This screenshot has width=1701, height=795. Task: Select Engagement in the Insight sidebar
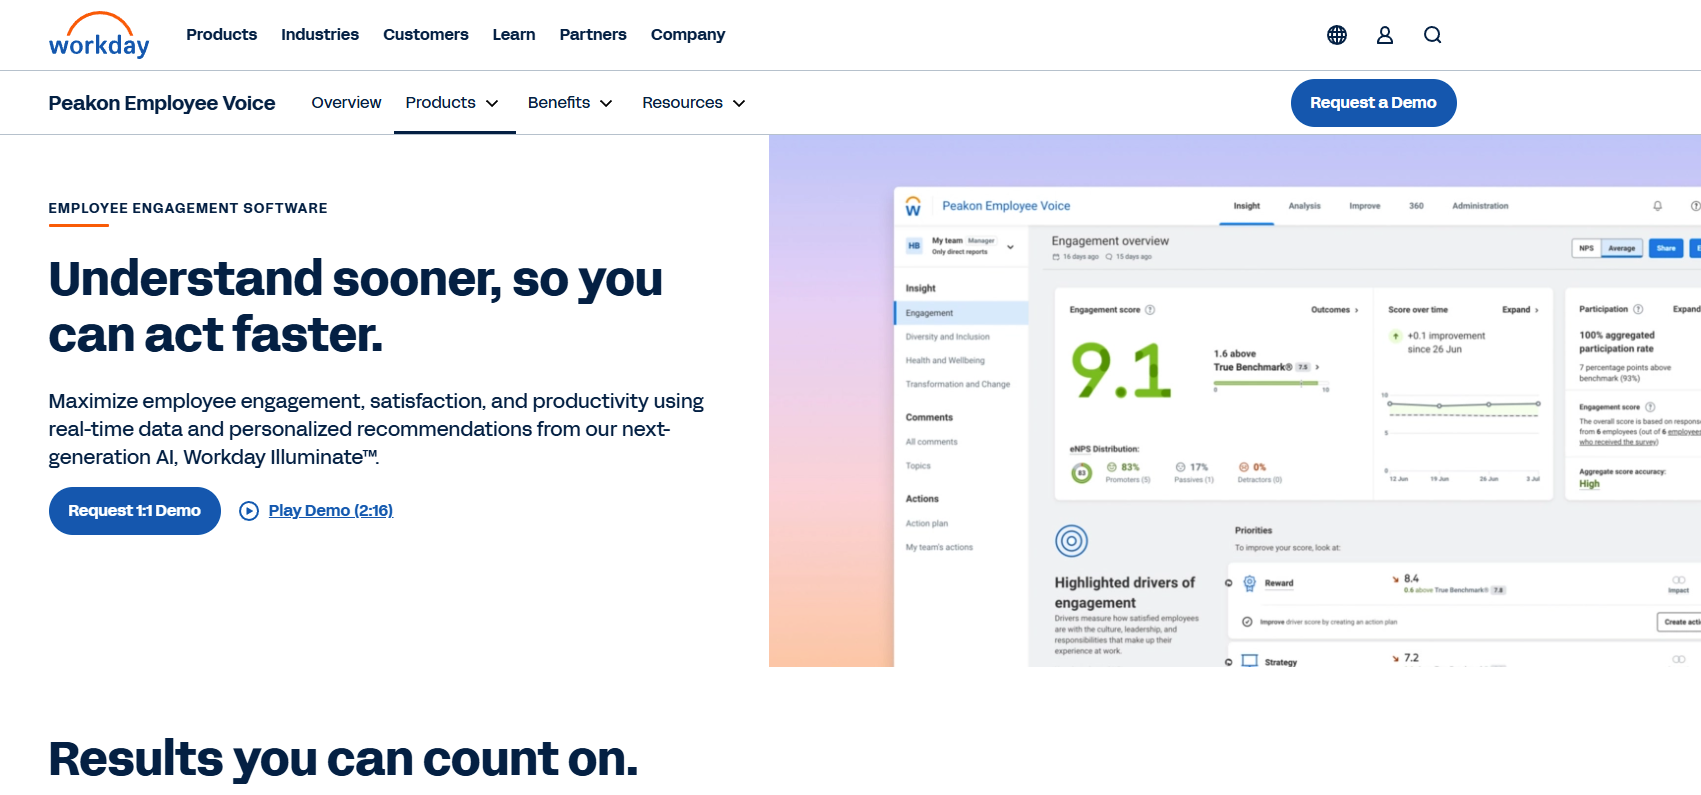coord(961,313)
